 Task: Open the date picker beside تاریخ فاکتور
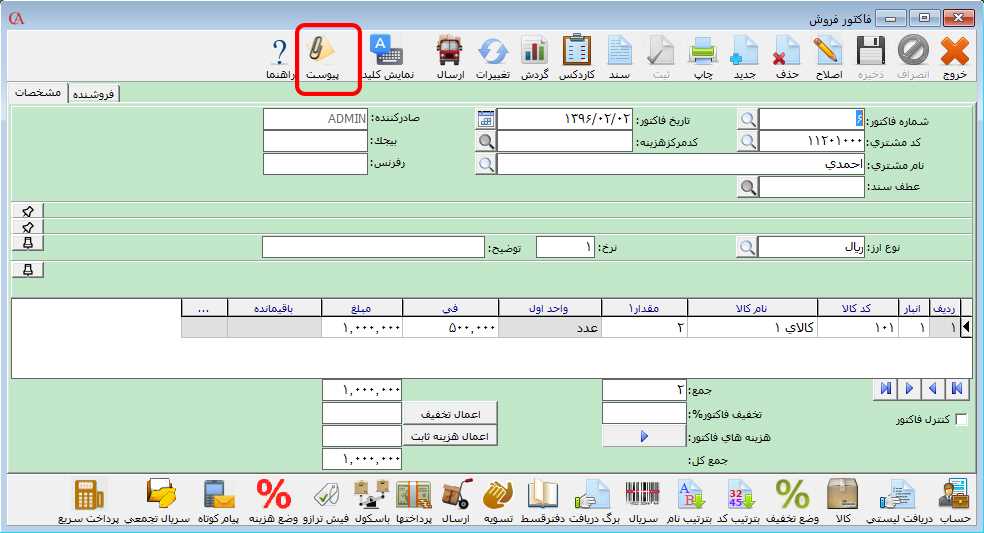pos(486,119)
